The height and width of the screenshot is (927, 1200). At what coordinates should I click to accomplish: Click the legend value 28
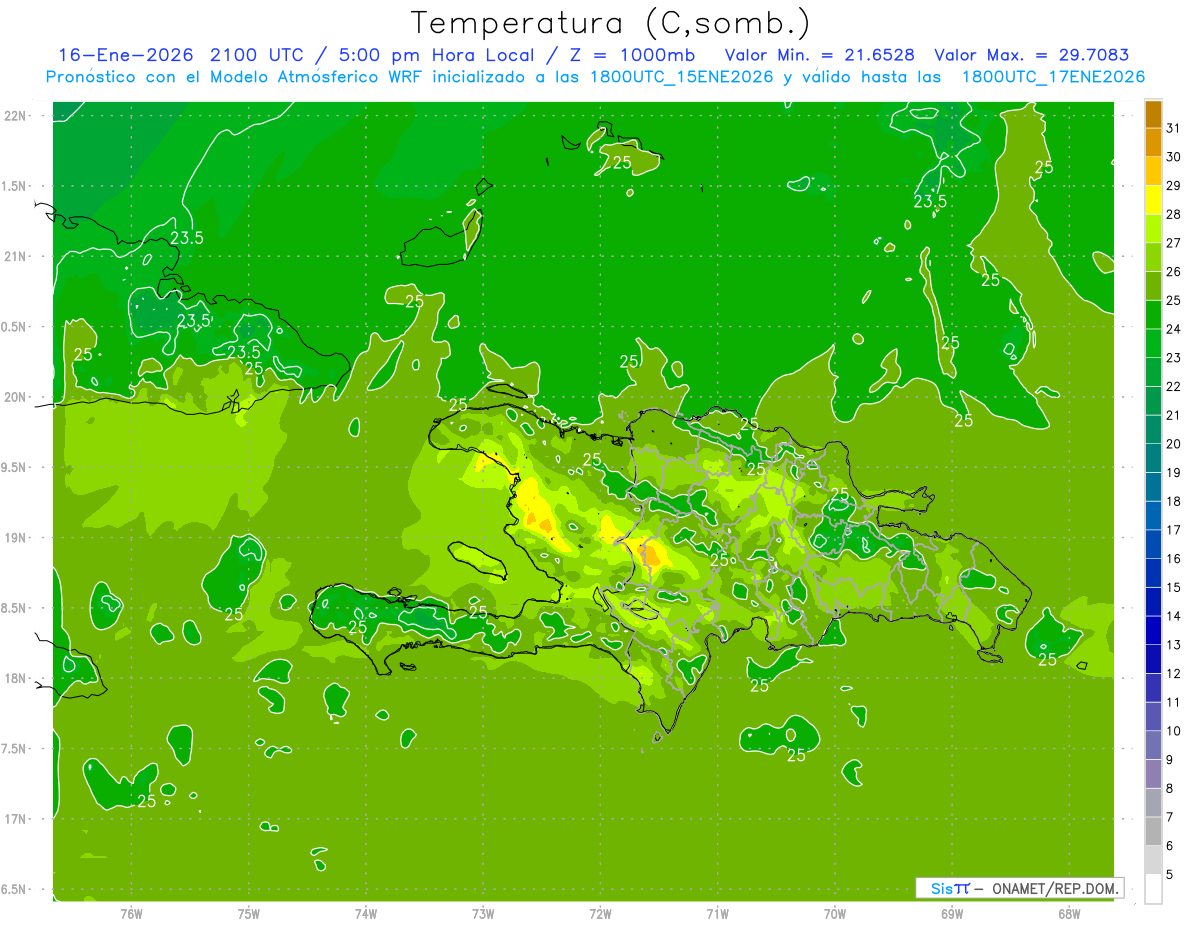tap(1174, 214)
